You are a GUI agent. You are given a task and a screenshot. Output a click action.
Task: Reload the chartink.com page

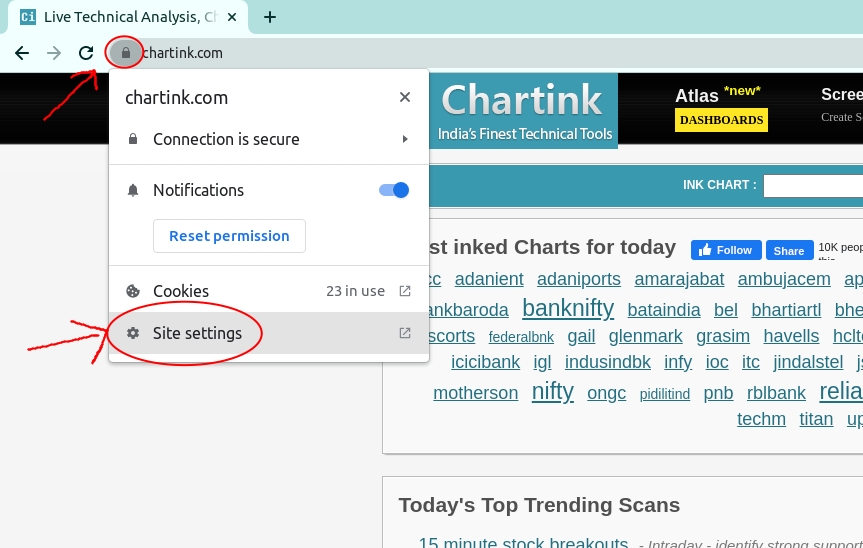tap(86, 53)
